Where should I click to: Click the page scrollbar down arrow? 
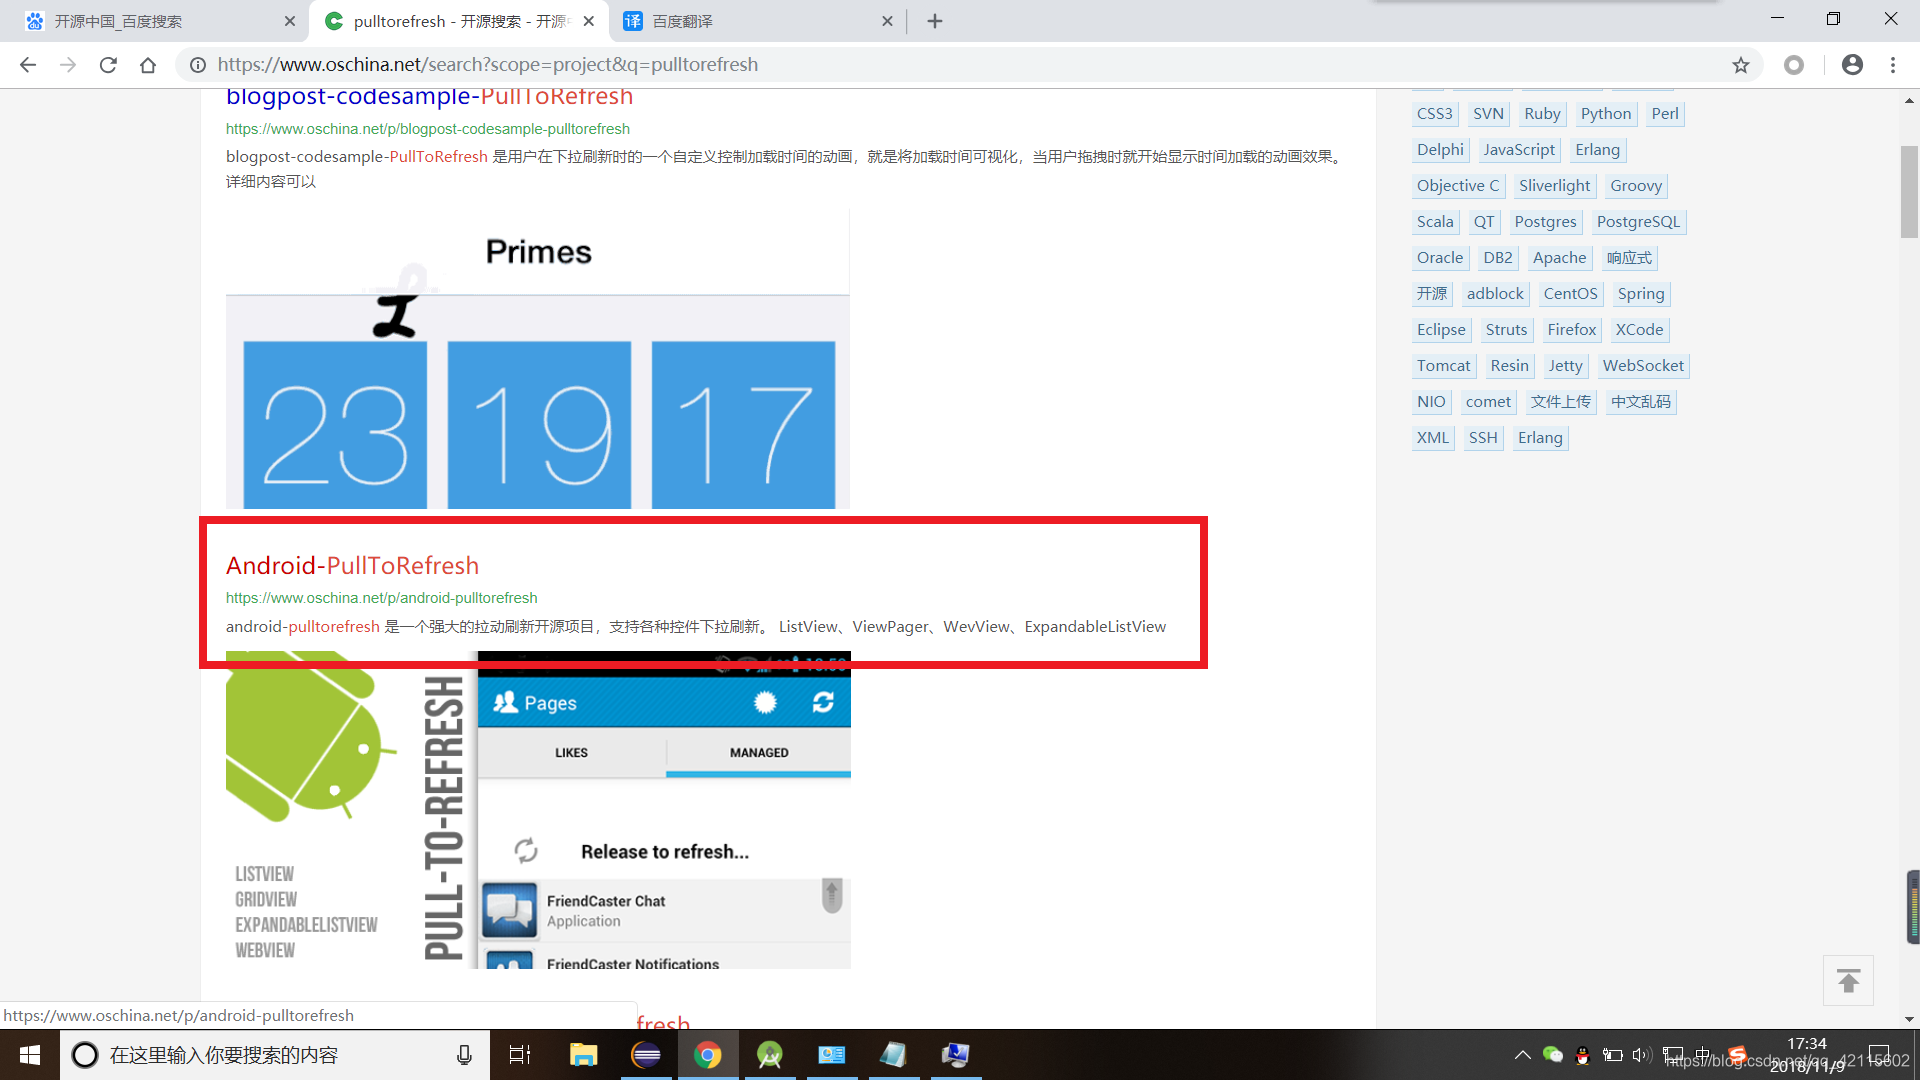click(1909, 1019)
